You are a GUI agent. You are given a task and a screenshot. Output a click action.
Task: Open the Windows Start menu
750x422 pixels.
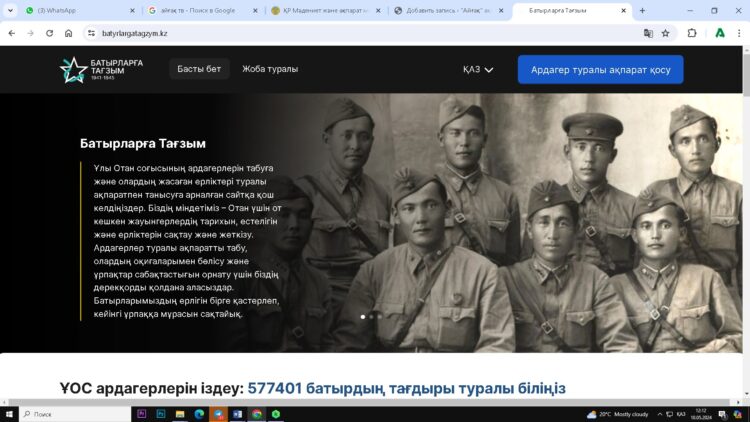[9, 414]
